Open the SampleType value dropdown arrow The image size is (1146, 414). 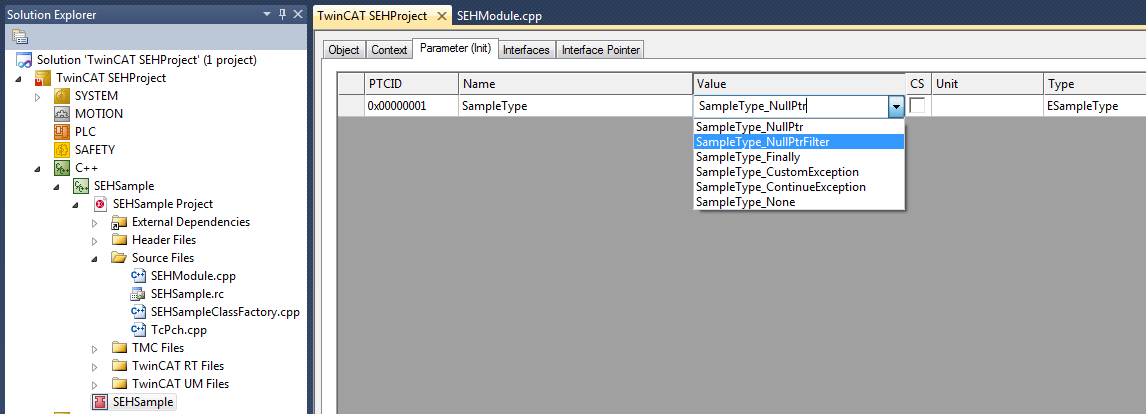pyautogui.click(x=896, y=107)
